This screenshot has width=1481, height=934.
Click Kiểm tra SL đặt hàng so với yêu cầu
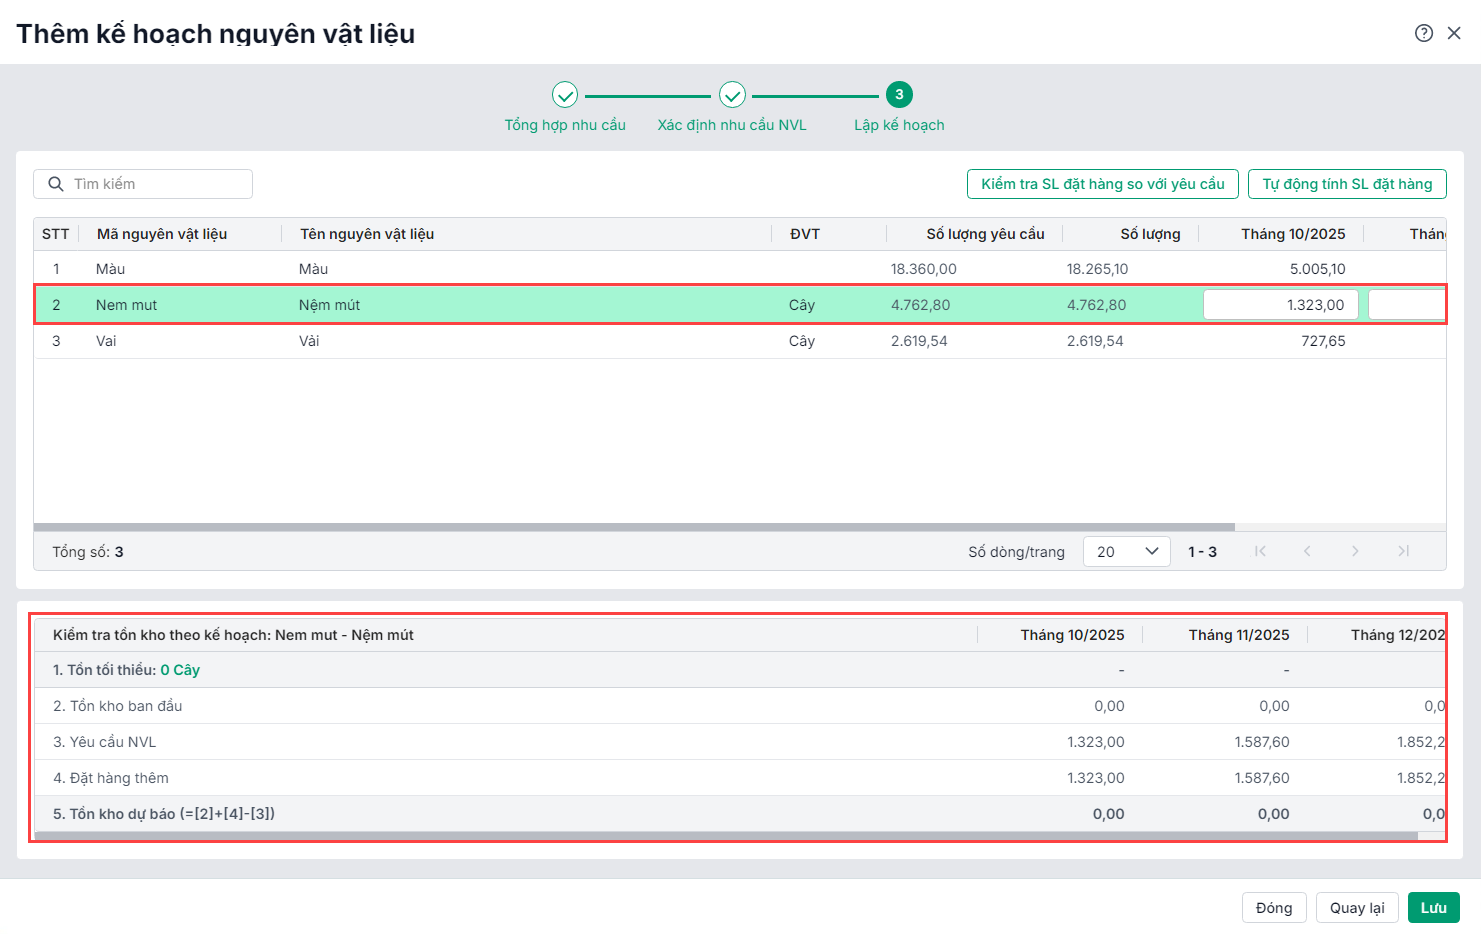click(1102, 184)
